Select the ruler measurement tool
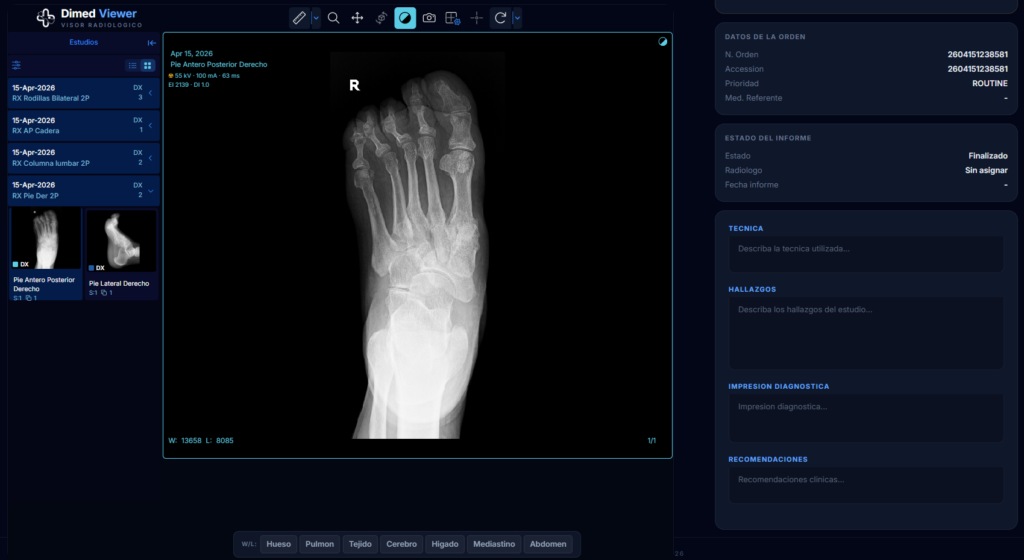The width and height of the screenshot is (1024, 560). pos(299,18)
